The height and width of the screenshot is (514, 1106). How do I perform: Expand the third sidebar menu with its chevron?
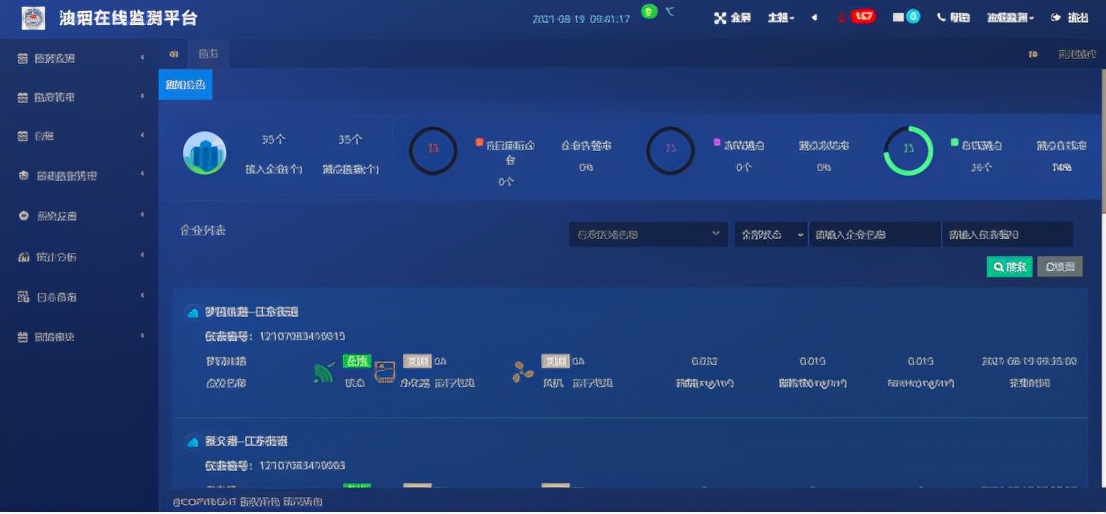click(x=142, y=135)
